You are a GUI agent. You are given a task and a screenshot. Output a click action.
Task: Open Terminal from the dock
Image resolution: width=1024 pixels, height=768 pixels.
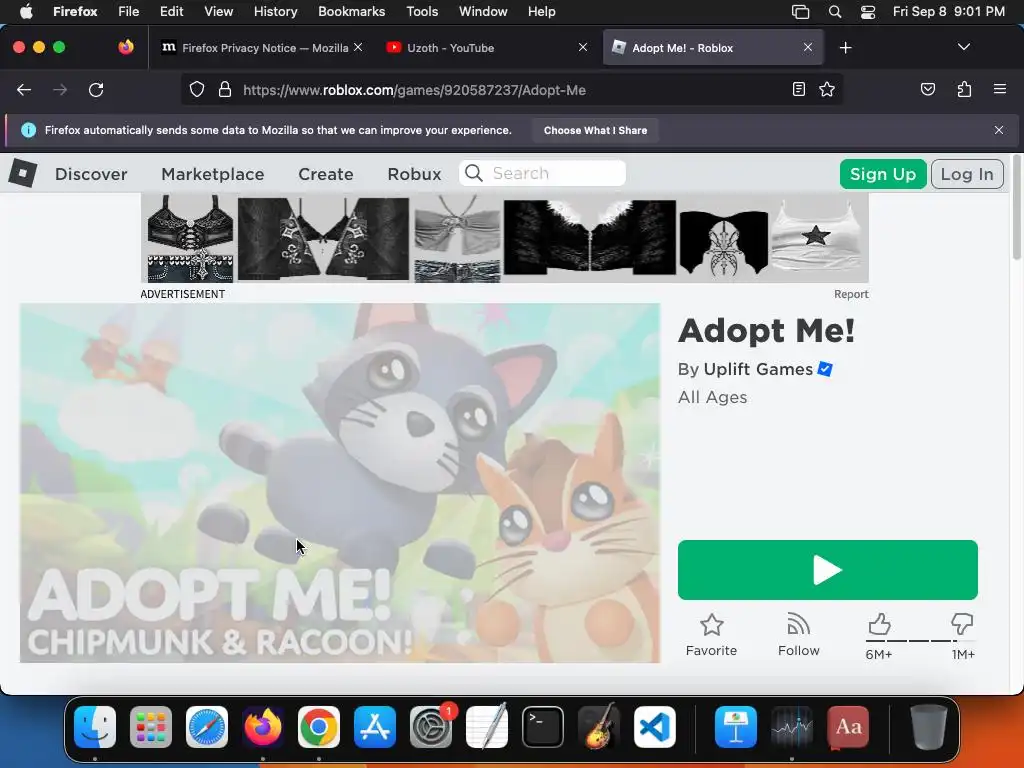pos(543,726)
